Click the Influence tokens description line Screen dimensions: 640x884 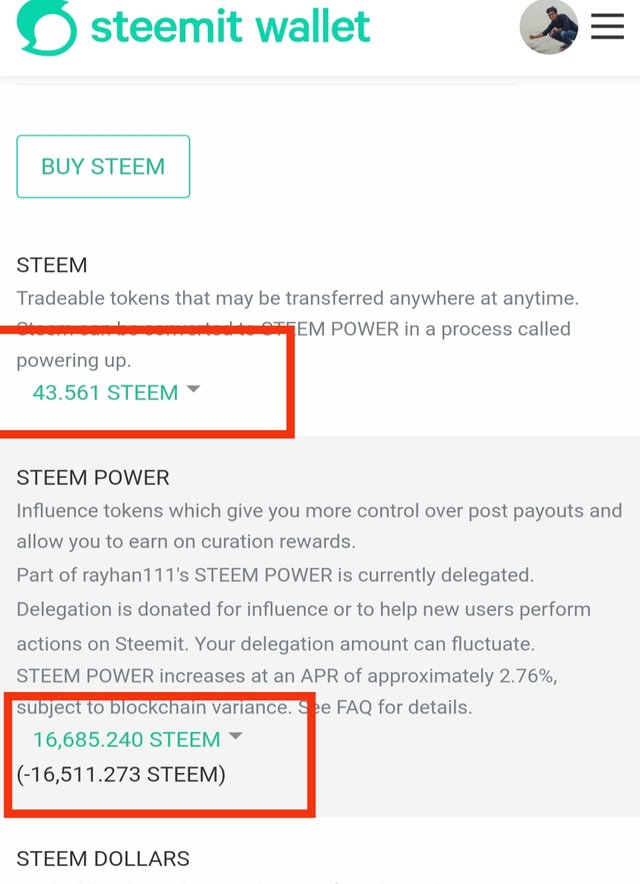[319, 511]
